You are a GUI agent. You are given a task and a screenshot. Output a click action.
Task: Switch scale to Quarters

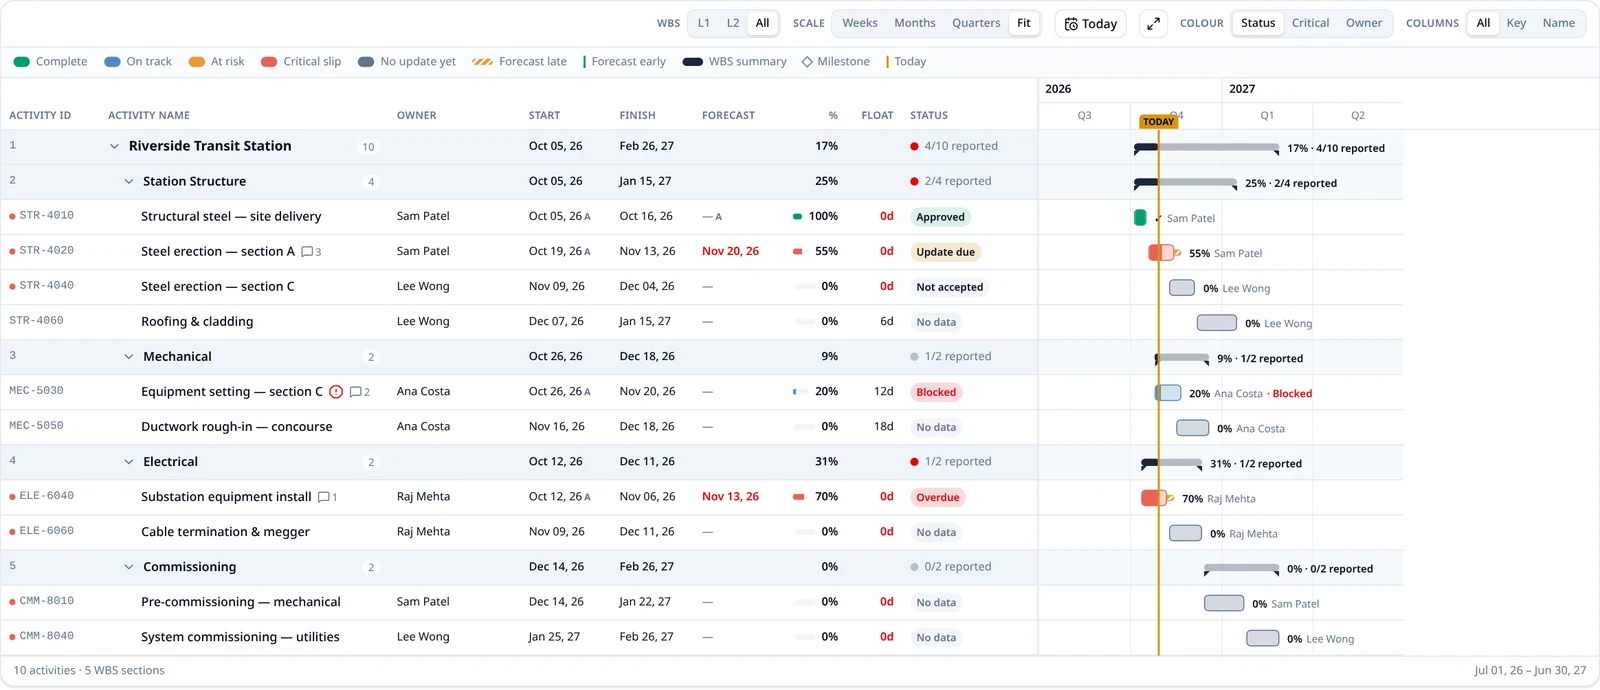(976, 23)
